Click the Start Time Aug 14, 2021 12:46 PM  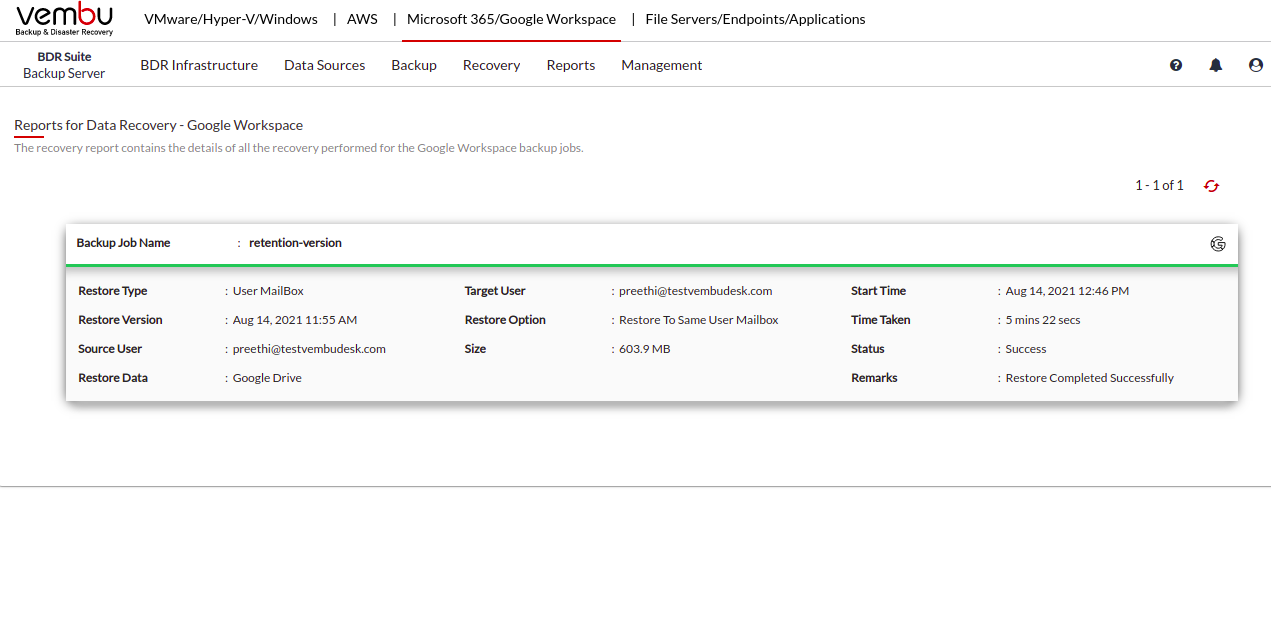point(1067,291)
